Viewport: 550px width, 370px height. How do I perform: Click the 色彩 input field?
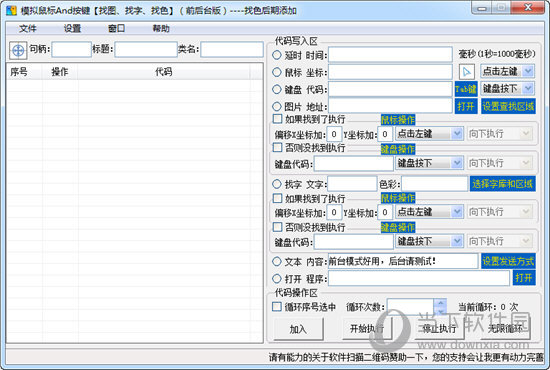pyautogui.click(x=435, y=184)
